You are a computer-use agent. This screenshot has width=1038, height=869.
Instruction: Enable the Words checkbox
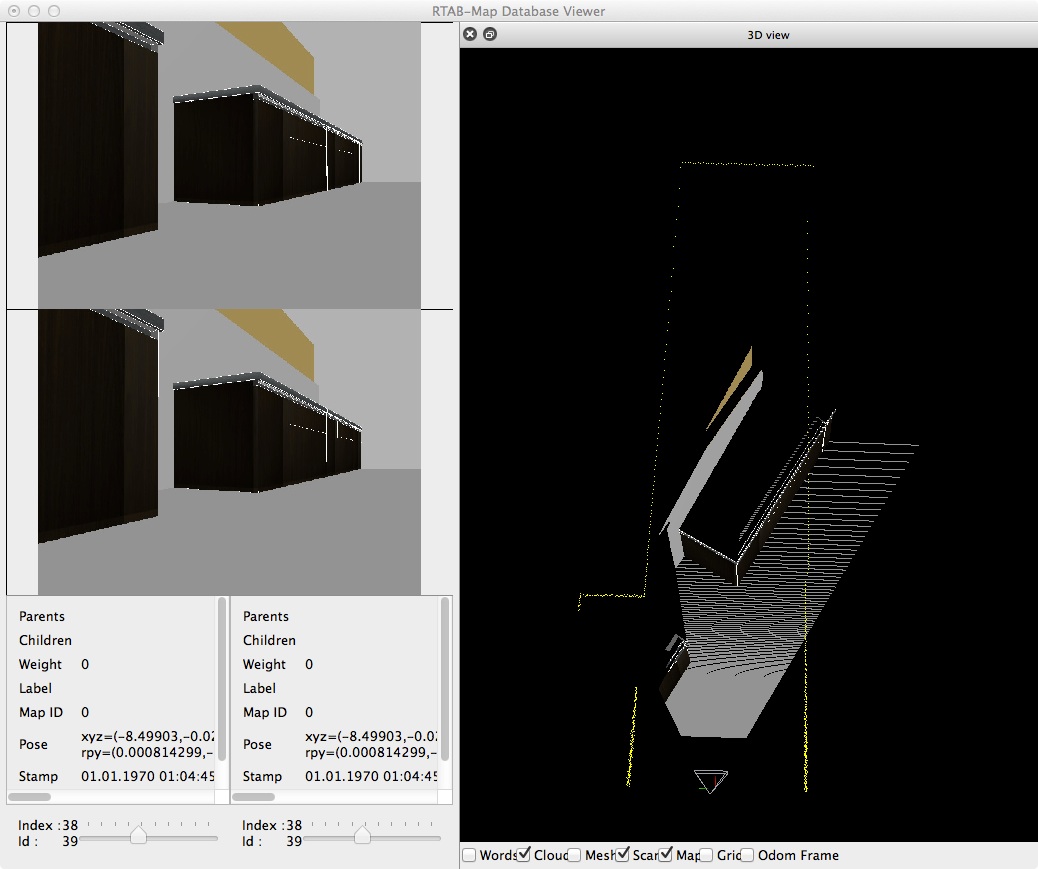[x=469, y=855]
